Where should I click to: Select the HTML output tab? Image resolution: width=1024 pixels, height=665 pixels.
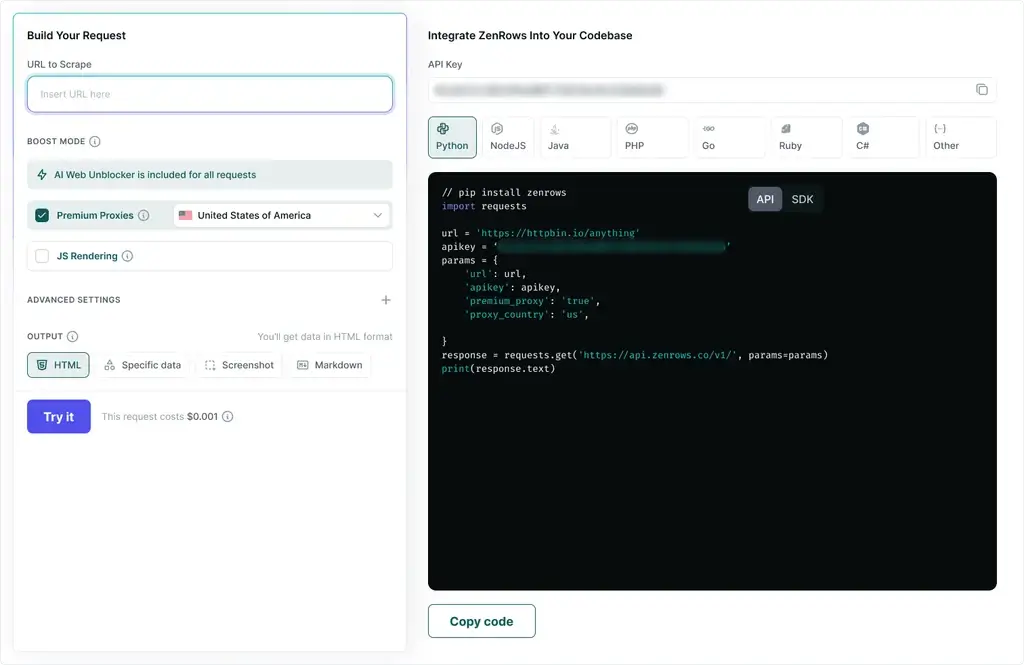click(x=57, y=364)
